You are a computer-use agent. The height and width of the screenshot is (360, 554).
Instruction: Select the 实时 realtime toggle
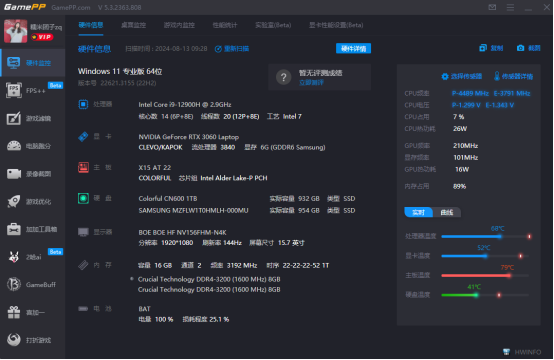pyautogui.click(x=418, y=212)
